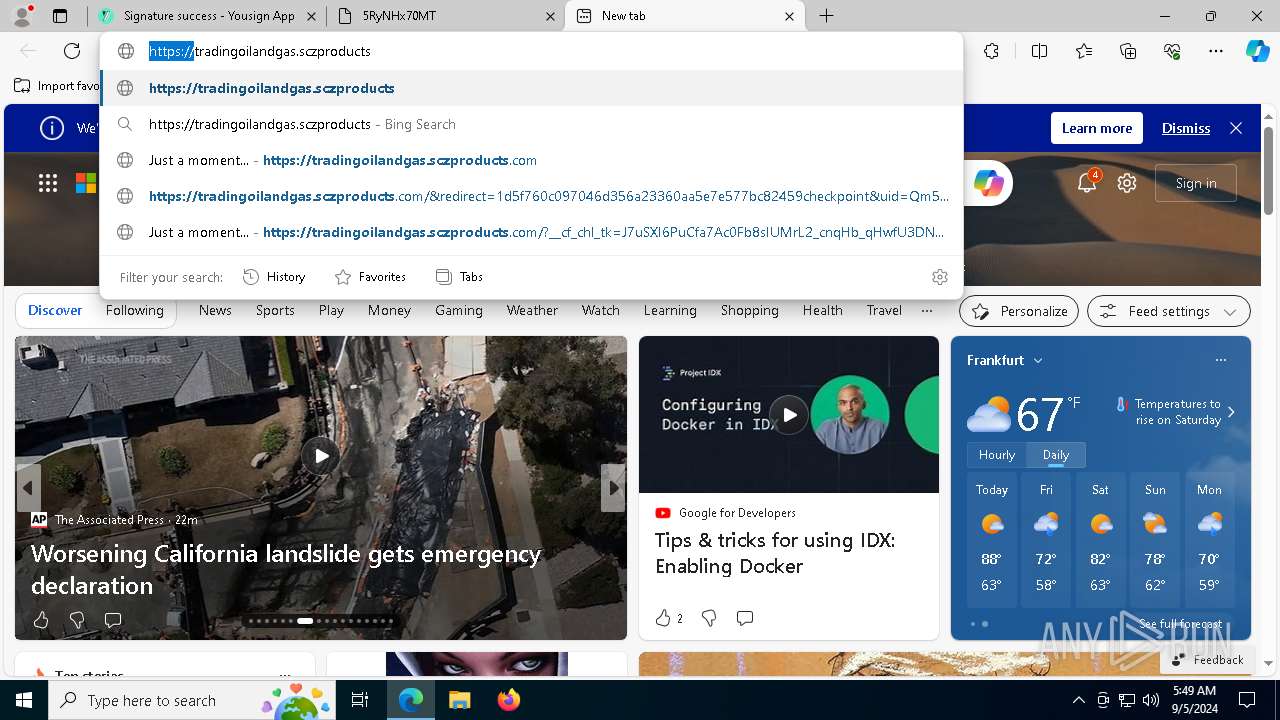Like the Docker IDX tips card
Screen dimensions: 1280x720
click(663, 618)
